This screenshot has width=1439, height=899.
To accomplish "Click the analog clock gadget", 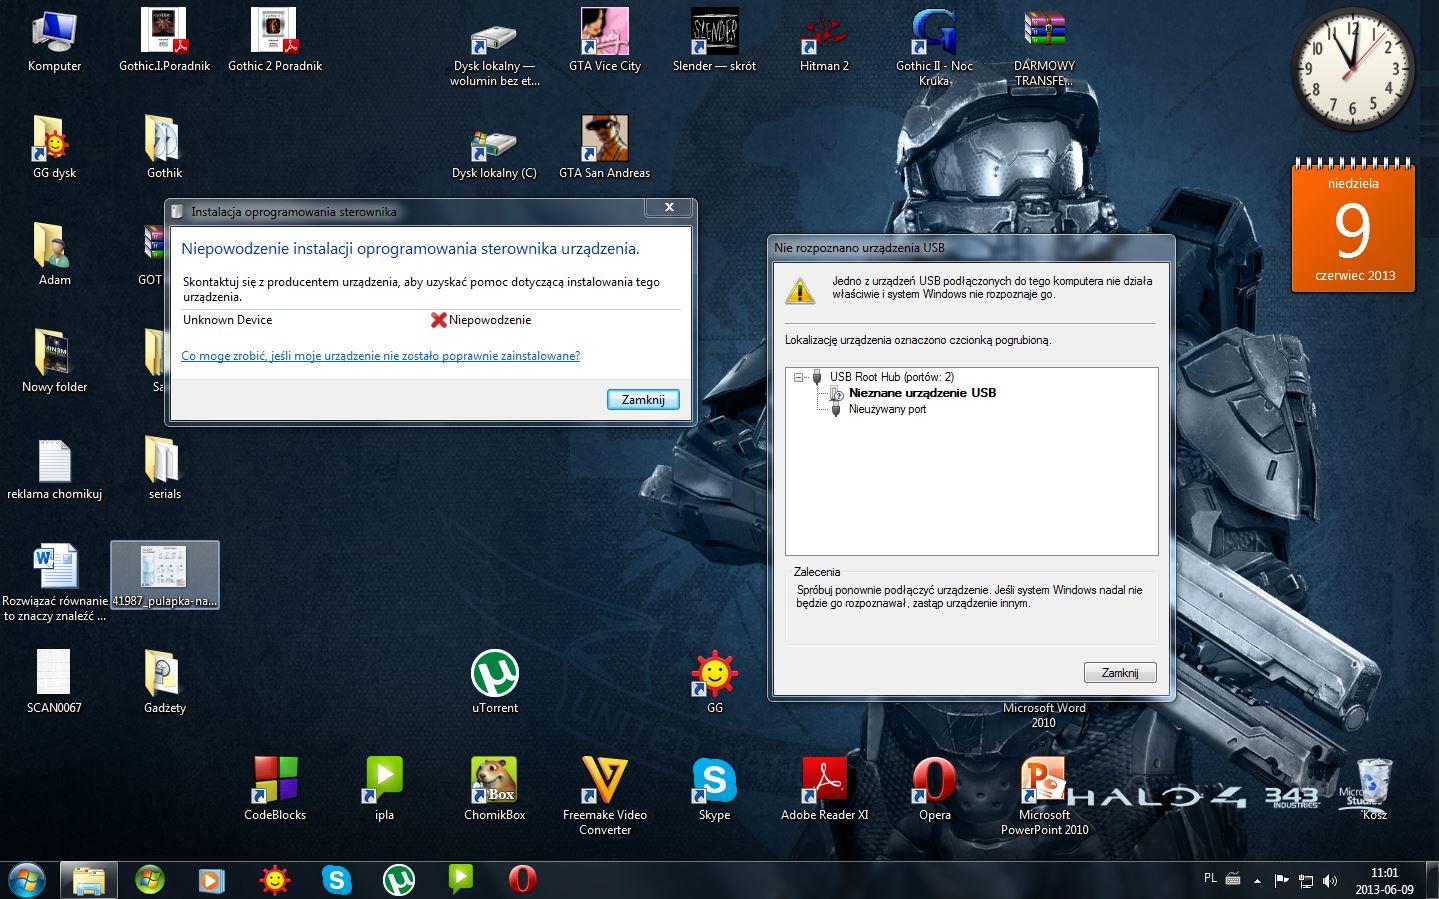I will tap(1353, 70).
